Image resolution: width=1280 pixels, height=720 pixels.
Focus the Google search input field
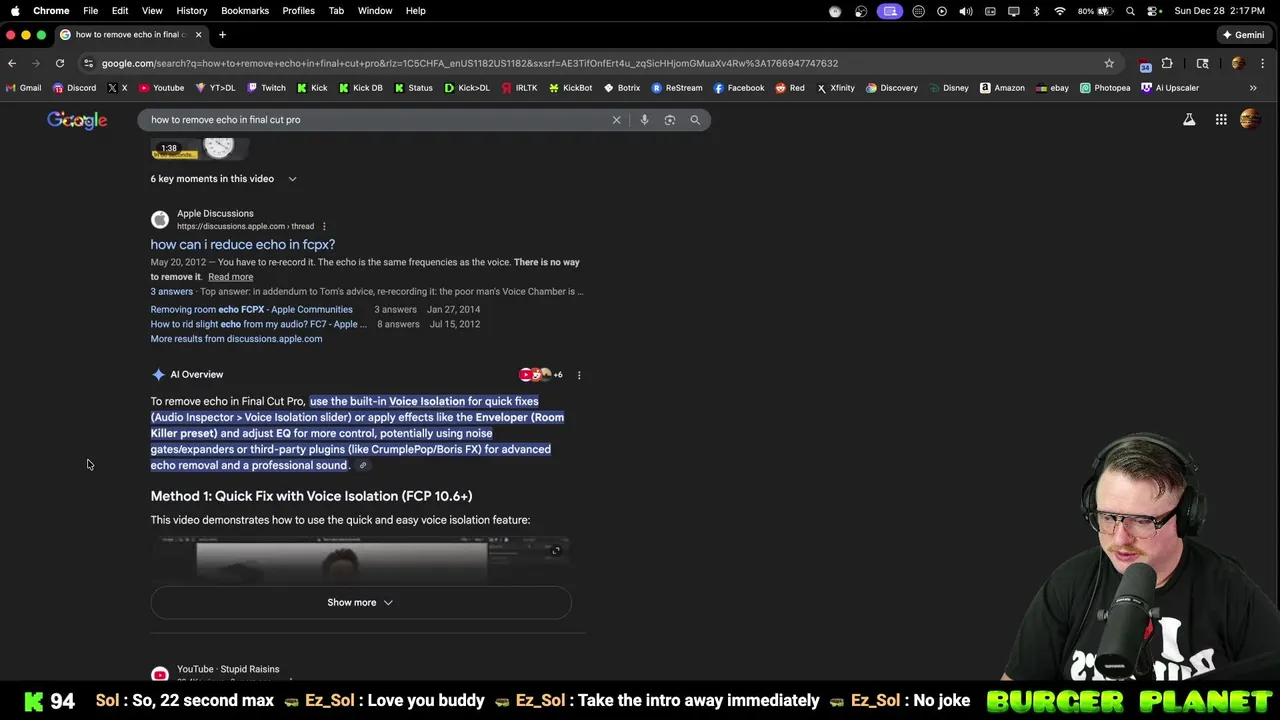[375, 120]
